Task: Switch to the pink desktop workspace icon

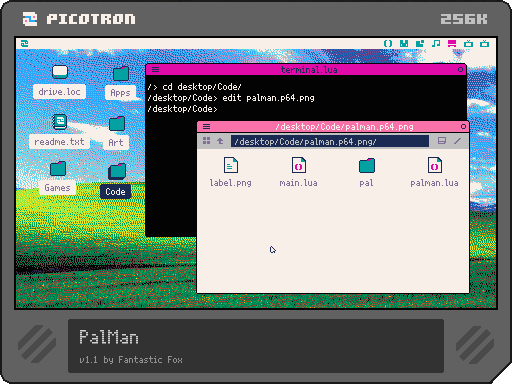Action: 452,43
